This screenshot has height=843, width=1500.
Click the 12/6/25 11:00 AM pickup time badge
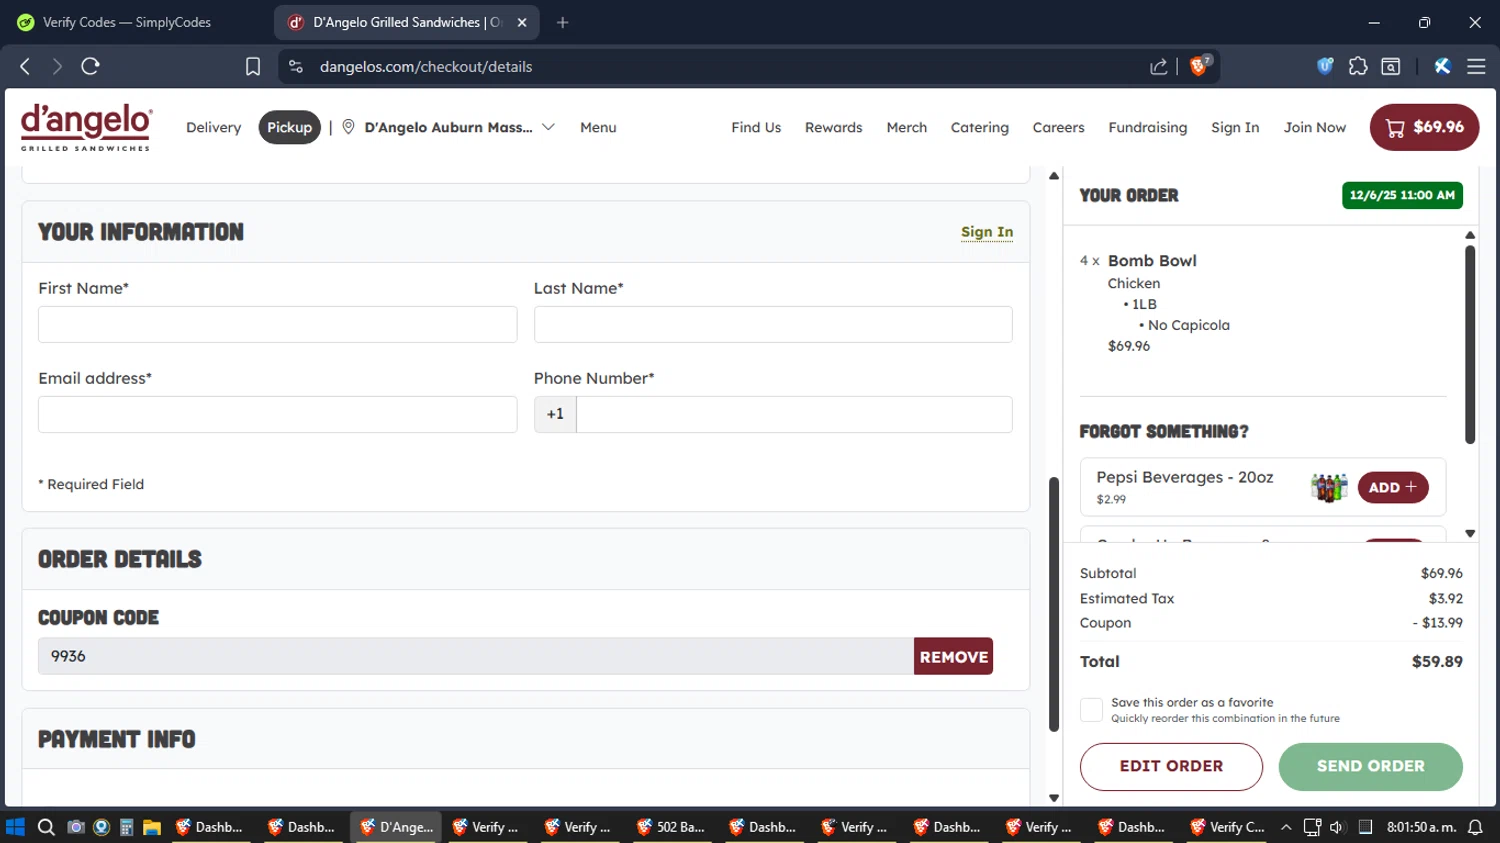pyautogui.click(x=1402, y=195)
